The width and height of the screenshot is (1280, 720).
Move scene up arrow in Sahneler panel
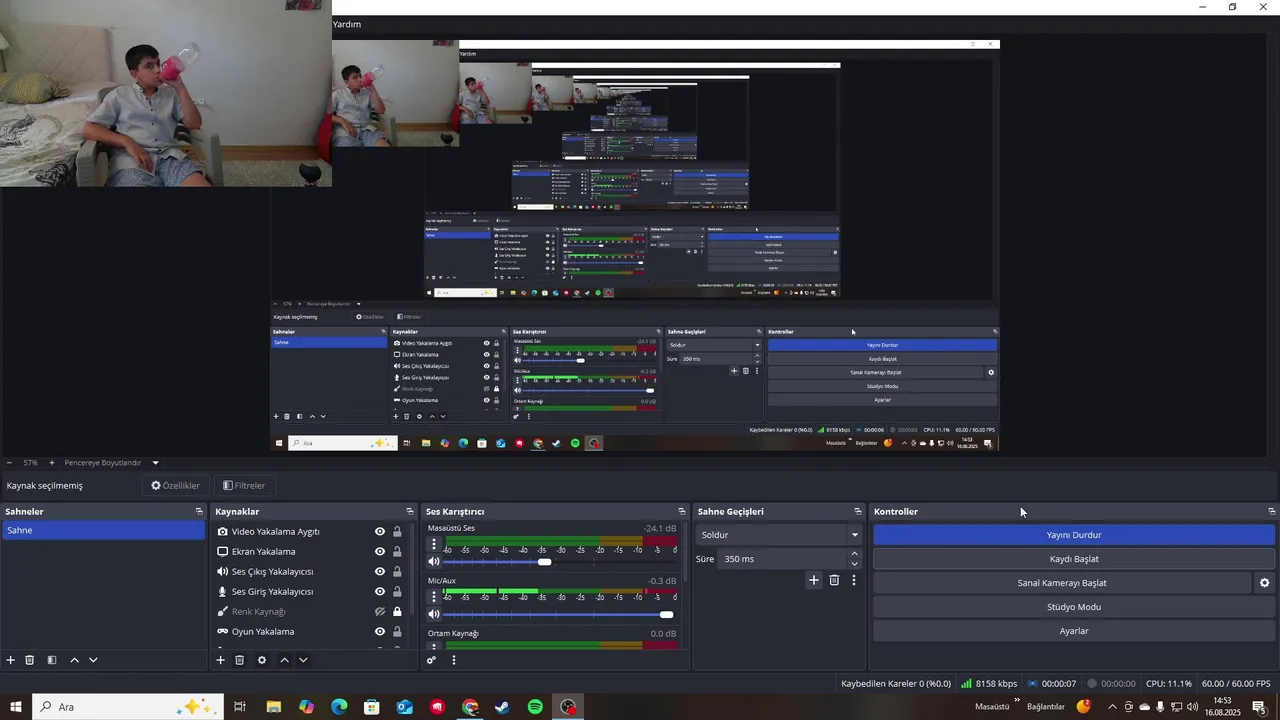point(74,660)
